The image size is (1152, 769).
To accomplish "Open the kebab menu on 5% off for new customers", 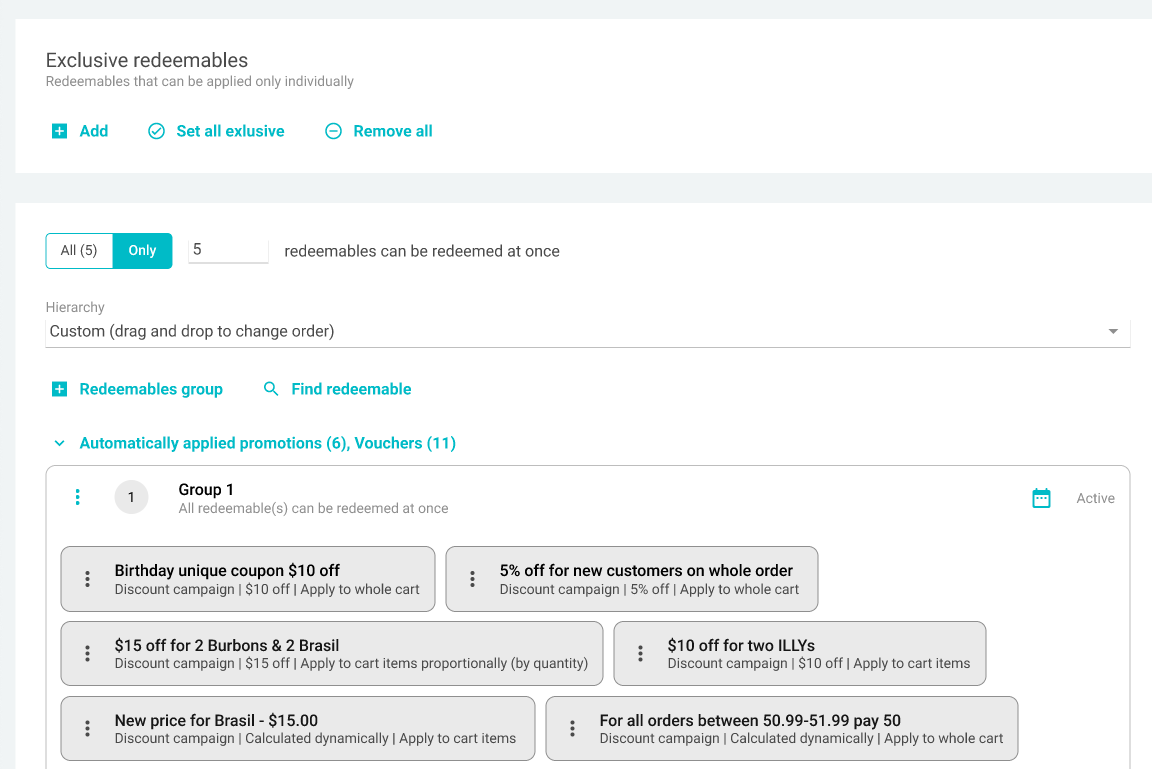I will click(471, 578).
